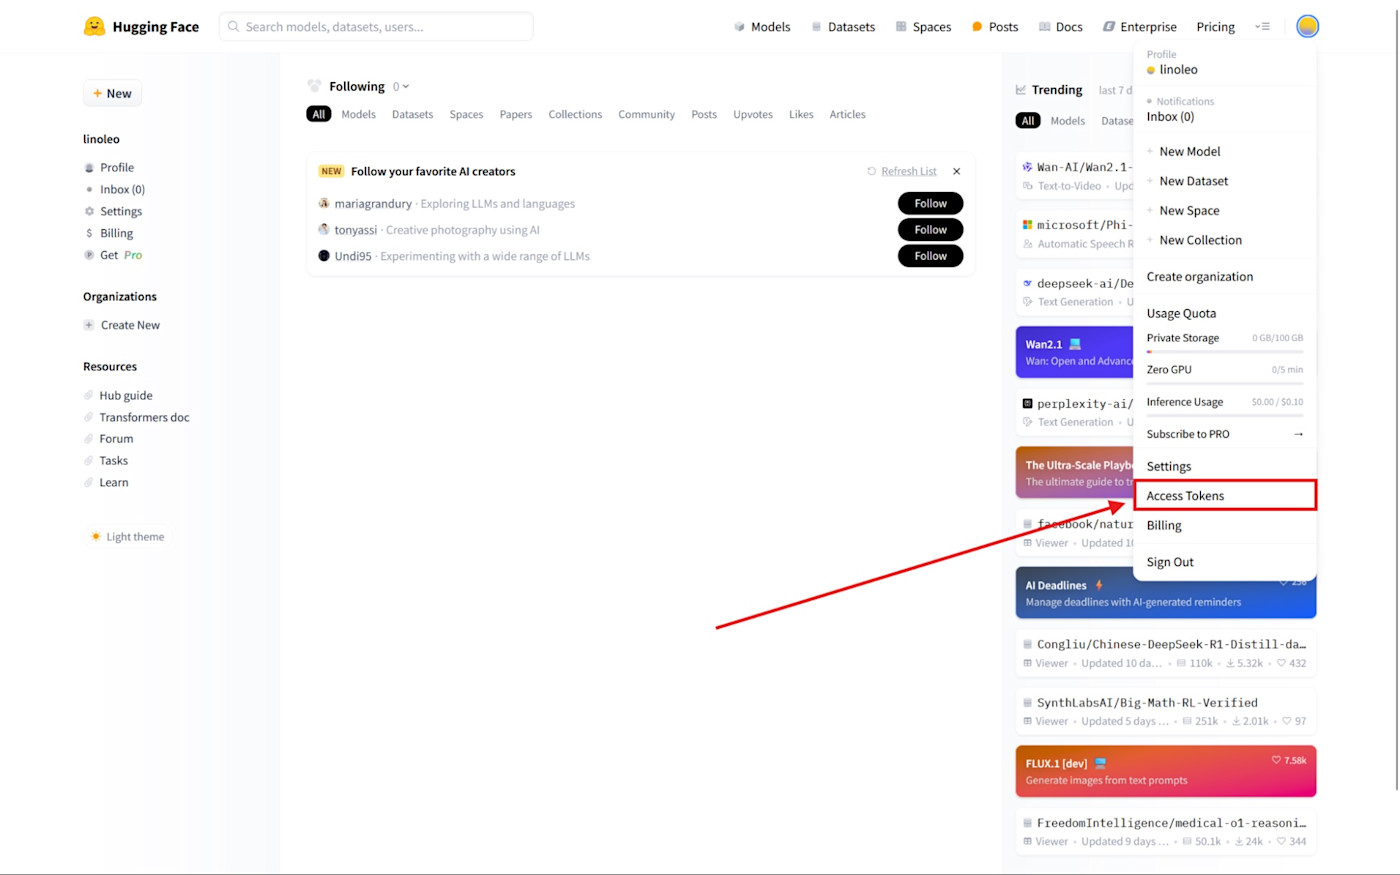Select the Papers feed filter tab
This screenshot has width=1400, height=875.
(x=516, y=114)
